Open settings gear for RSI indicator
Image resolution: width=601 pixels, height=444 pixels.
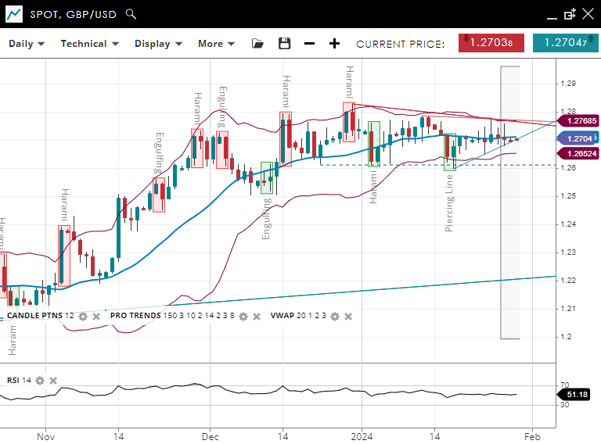click(x=41, y=381)
